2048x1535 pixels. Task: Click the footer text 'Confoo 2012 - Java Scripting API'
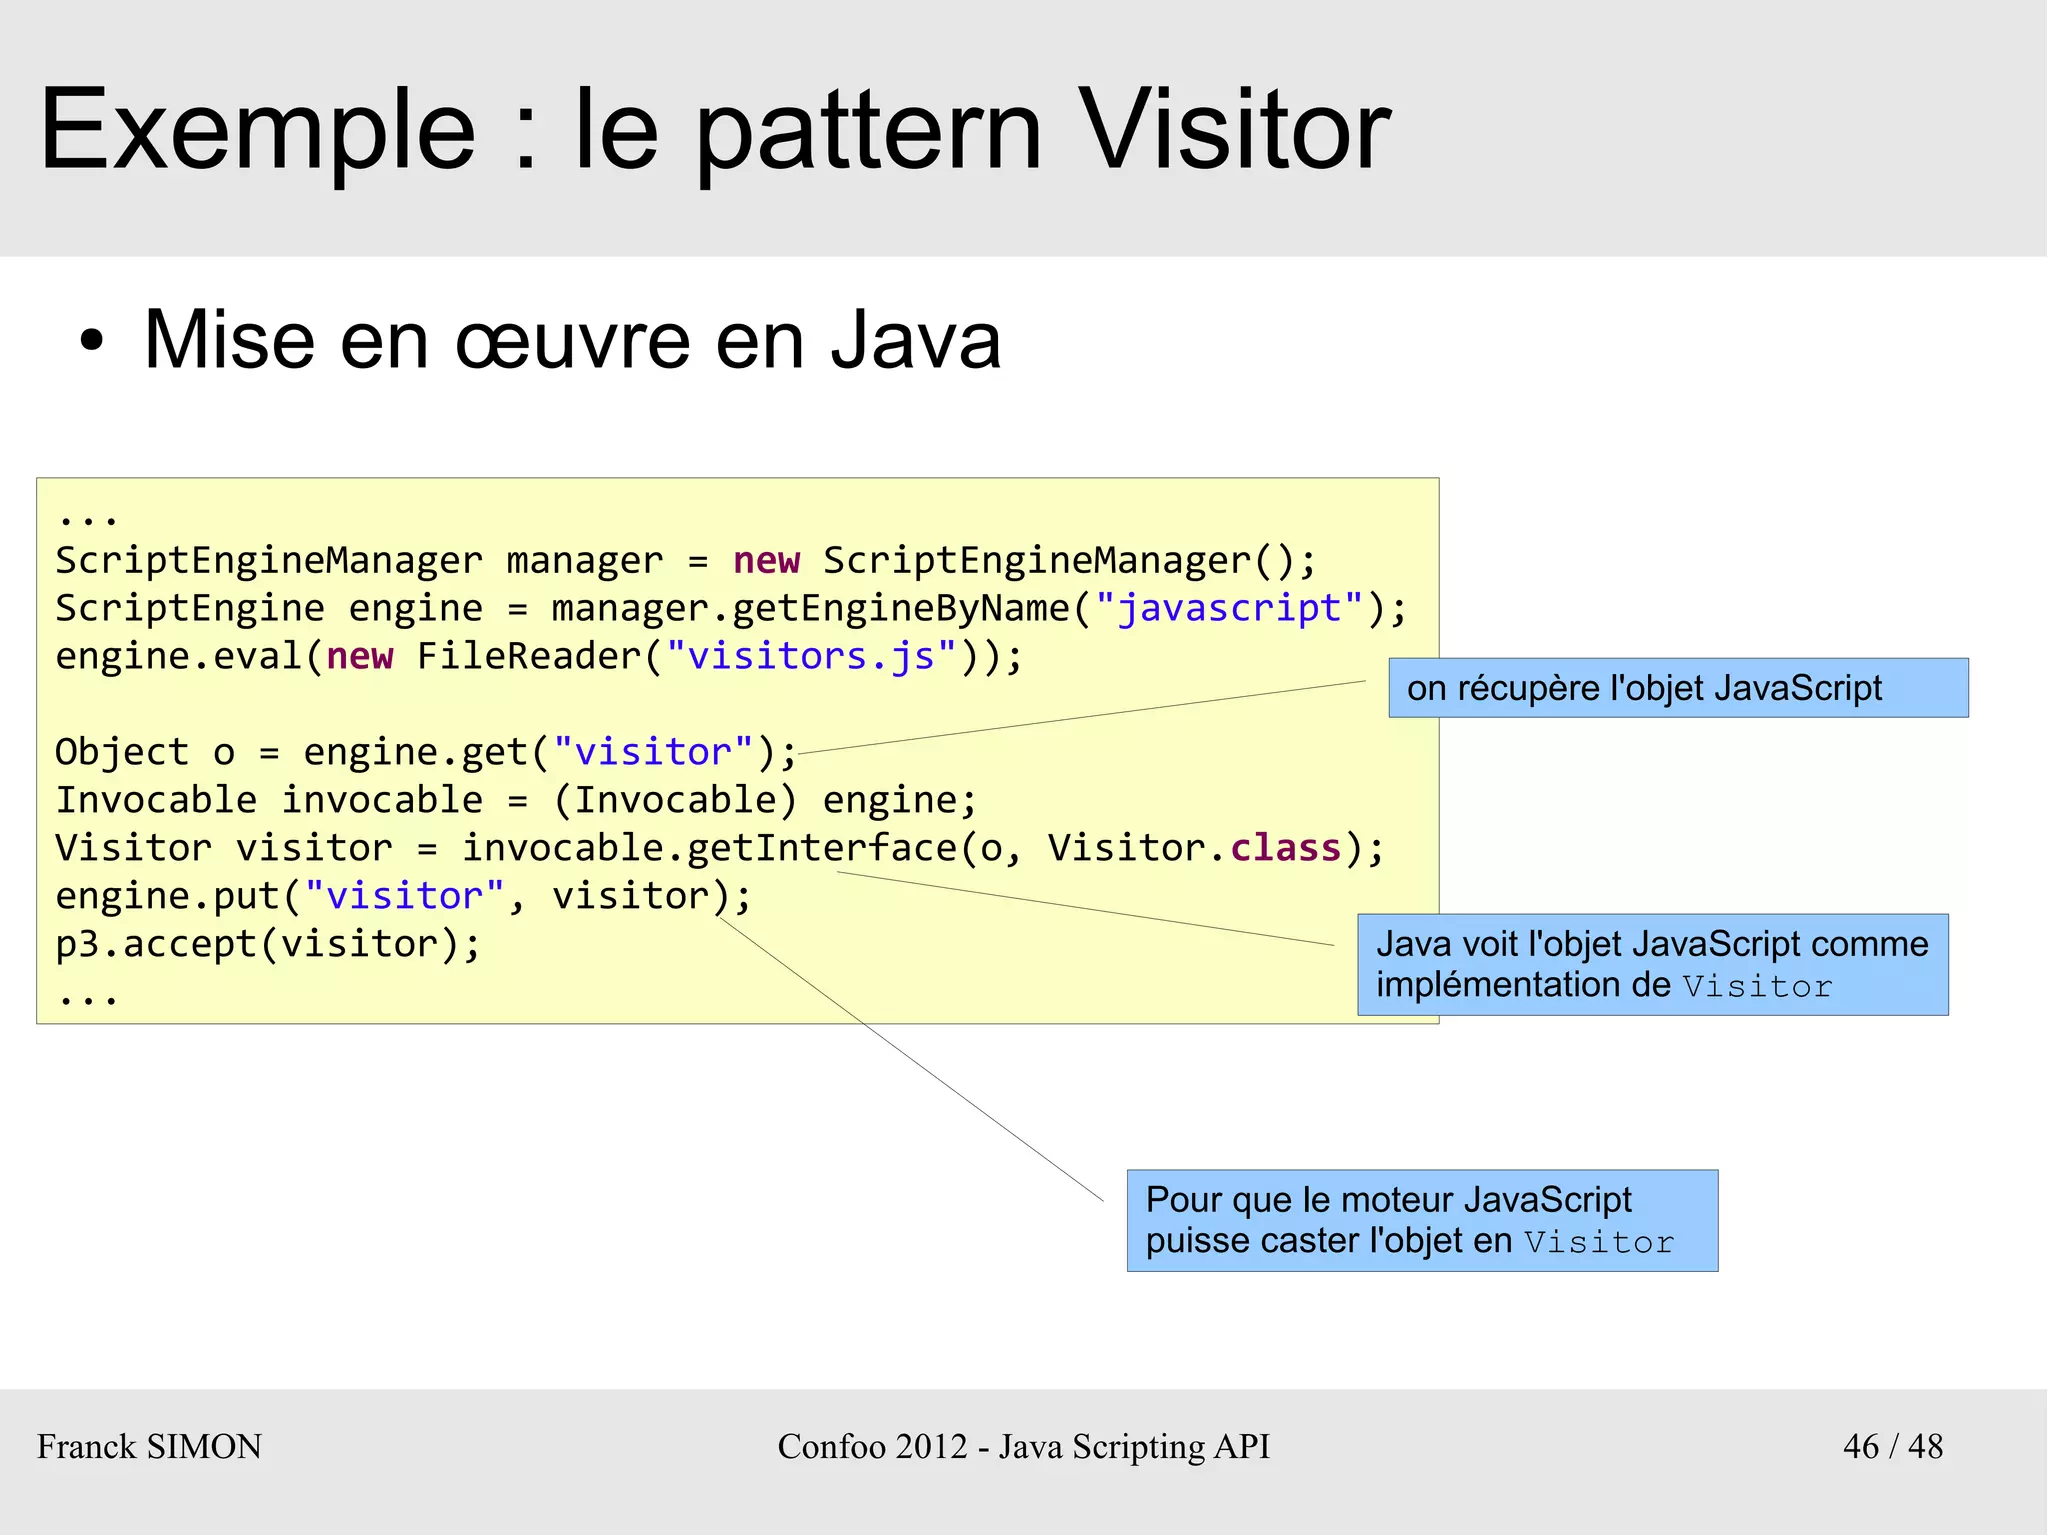point(1024,1447)
